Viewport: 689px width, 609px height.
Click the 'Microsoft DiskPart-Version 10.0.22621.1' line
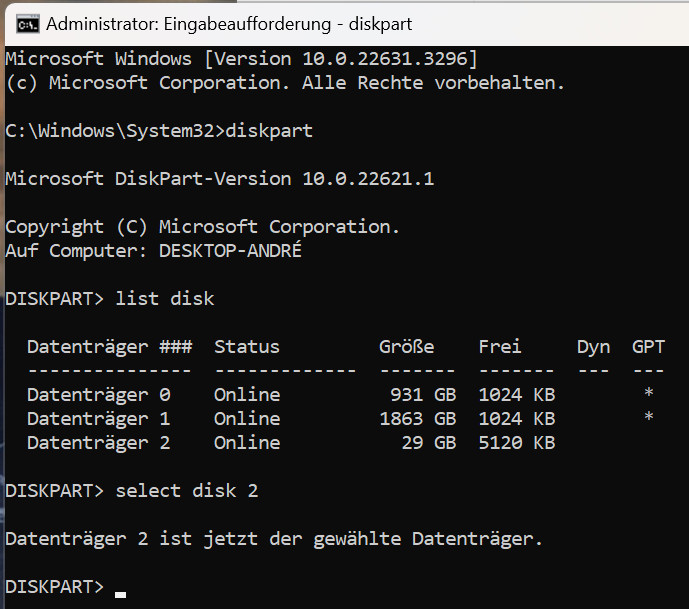(219, 179)
